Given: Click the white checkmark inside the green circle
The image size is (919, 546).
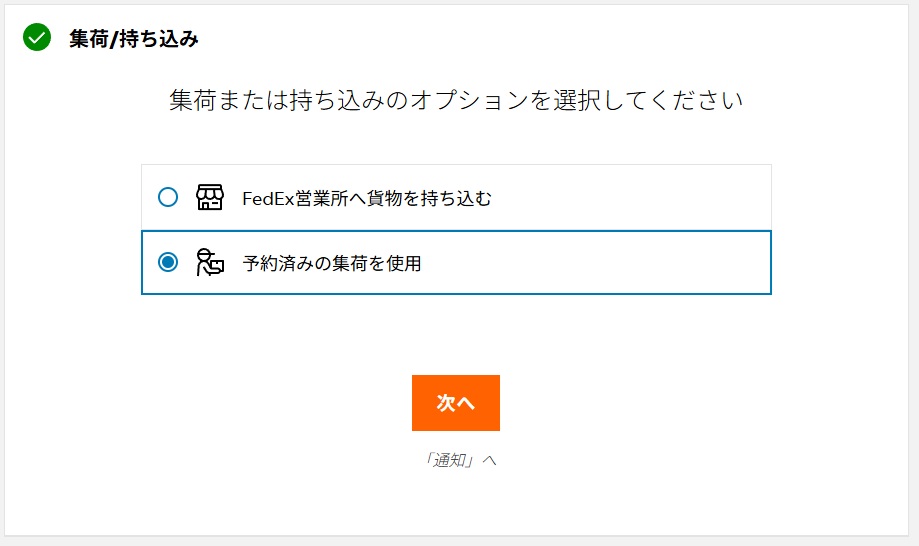Looking at the screenshot, I should pos(37,38).
